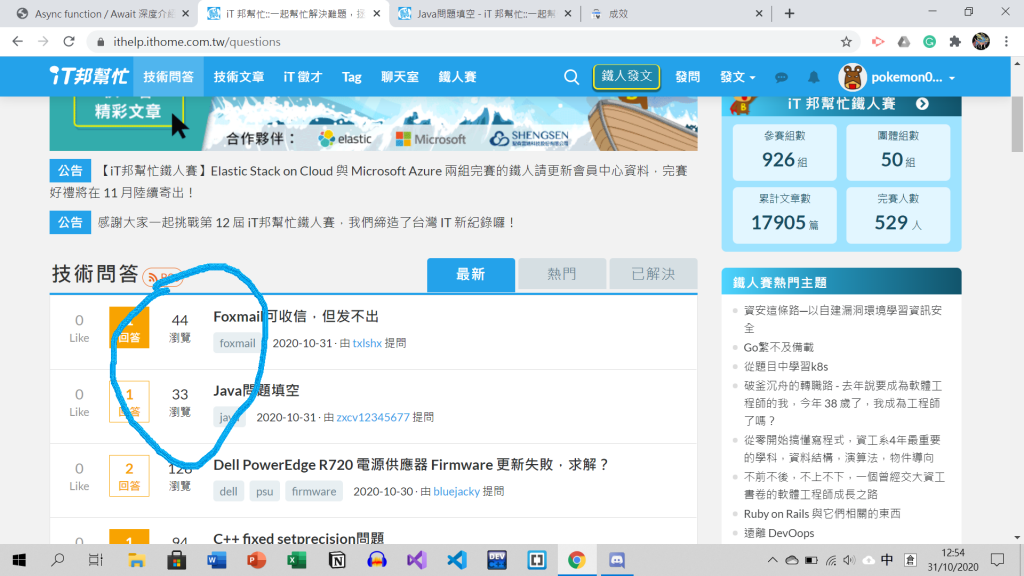Click the 精彩文章 banner button
Viewport: 1024px width, 576px height.
pos(128,111)
